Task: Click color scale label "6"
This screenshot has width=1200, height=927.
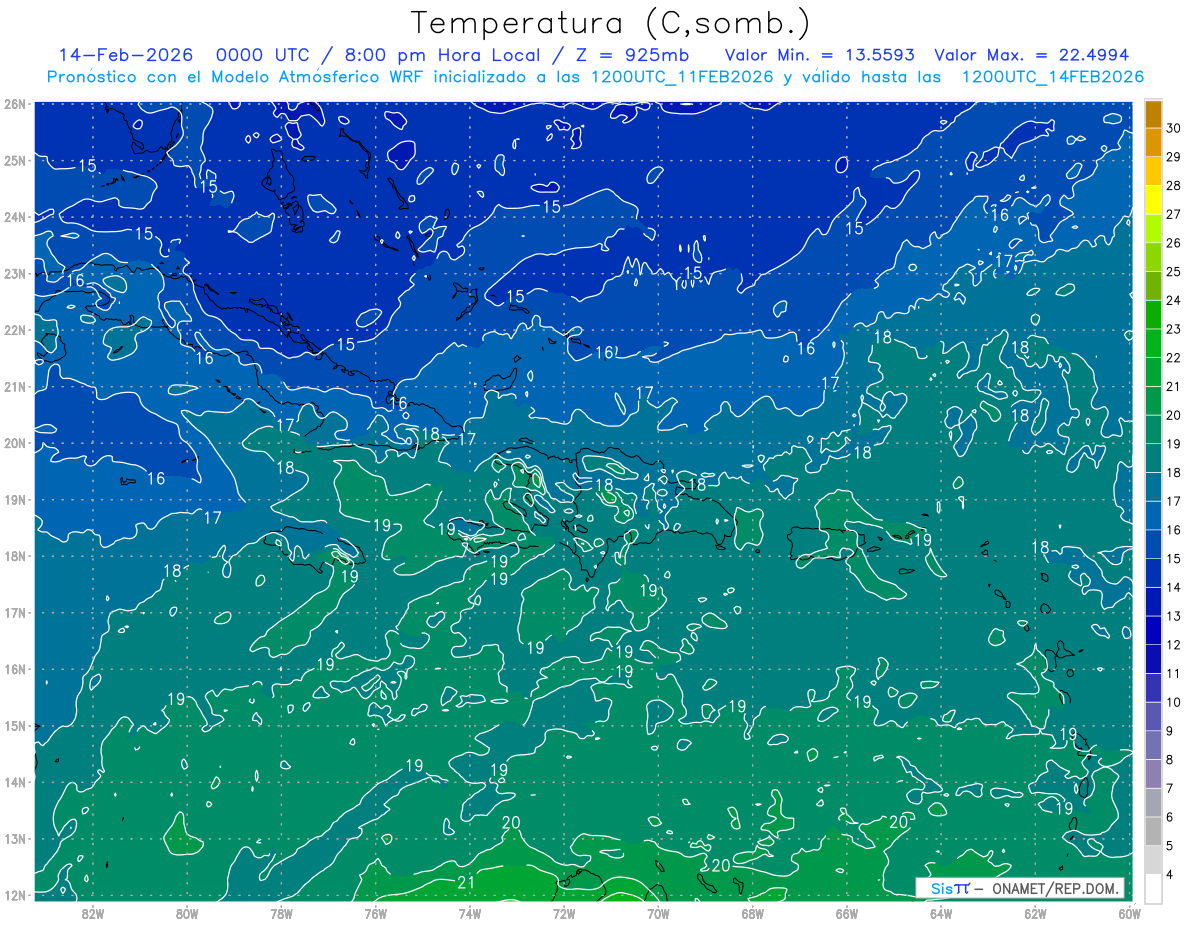Action: pyautogui.click(x=1170, y=817)
